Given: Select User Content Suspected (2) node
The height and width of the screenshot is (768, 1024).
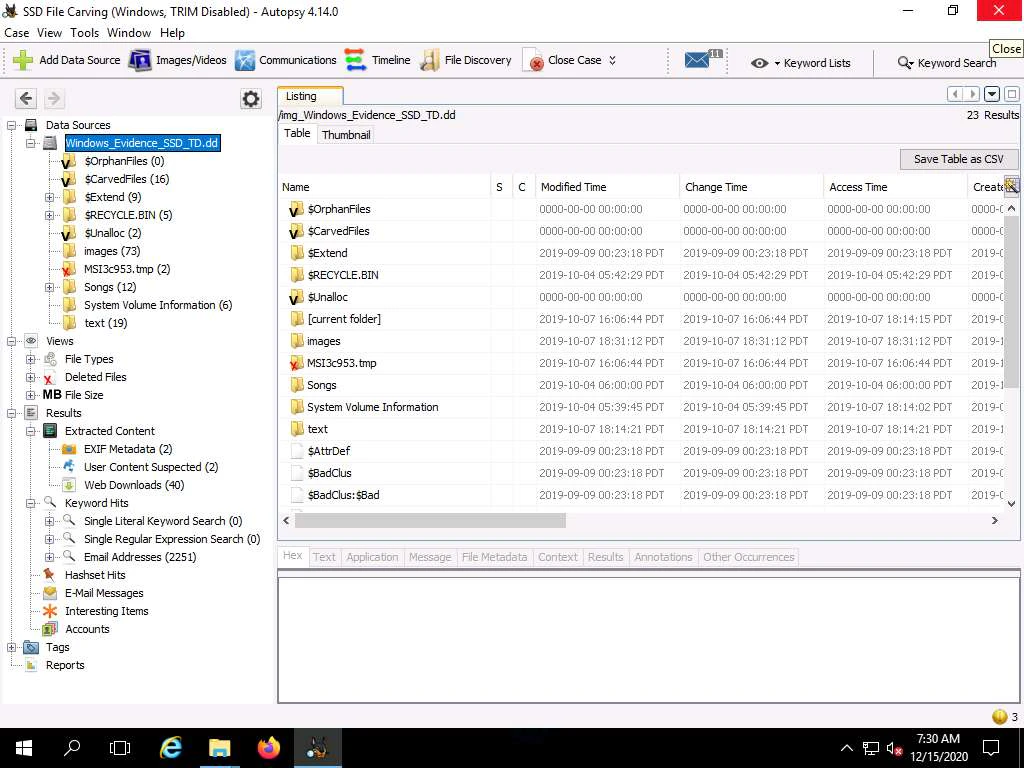Looking at the screenshot, I should click(x=151, y=468).
